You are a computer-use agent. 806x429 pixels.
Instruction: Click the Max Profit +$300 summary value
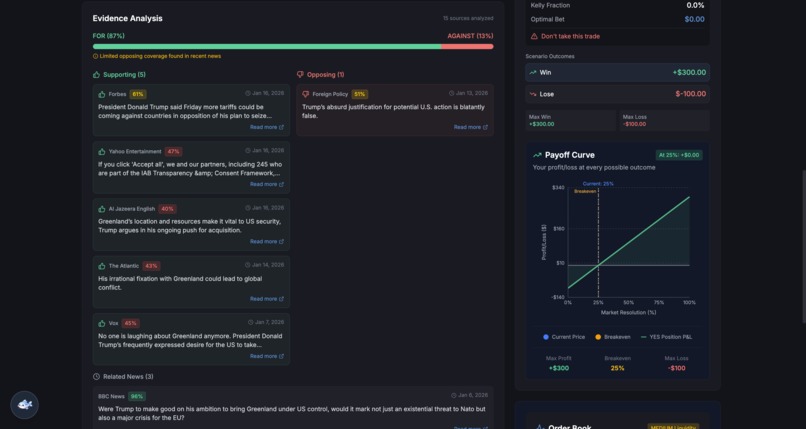[559, 368]
